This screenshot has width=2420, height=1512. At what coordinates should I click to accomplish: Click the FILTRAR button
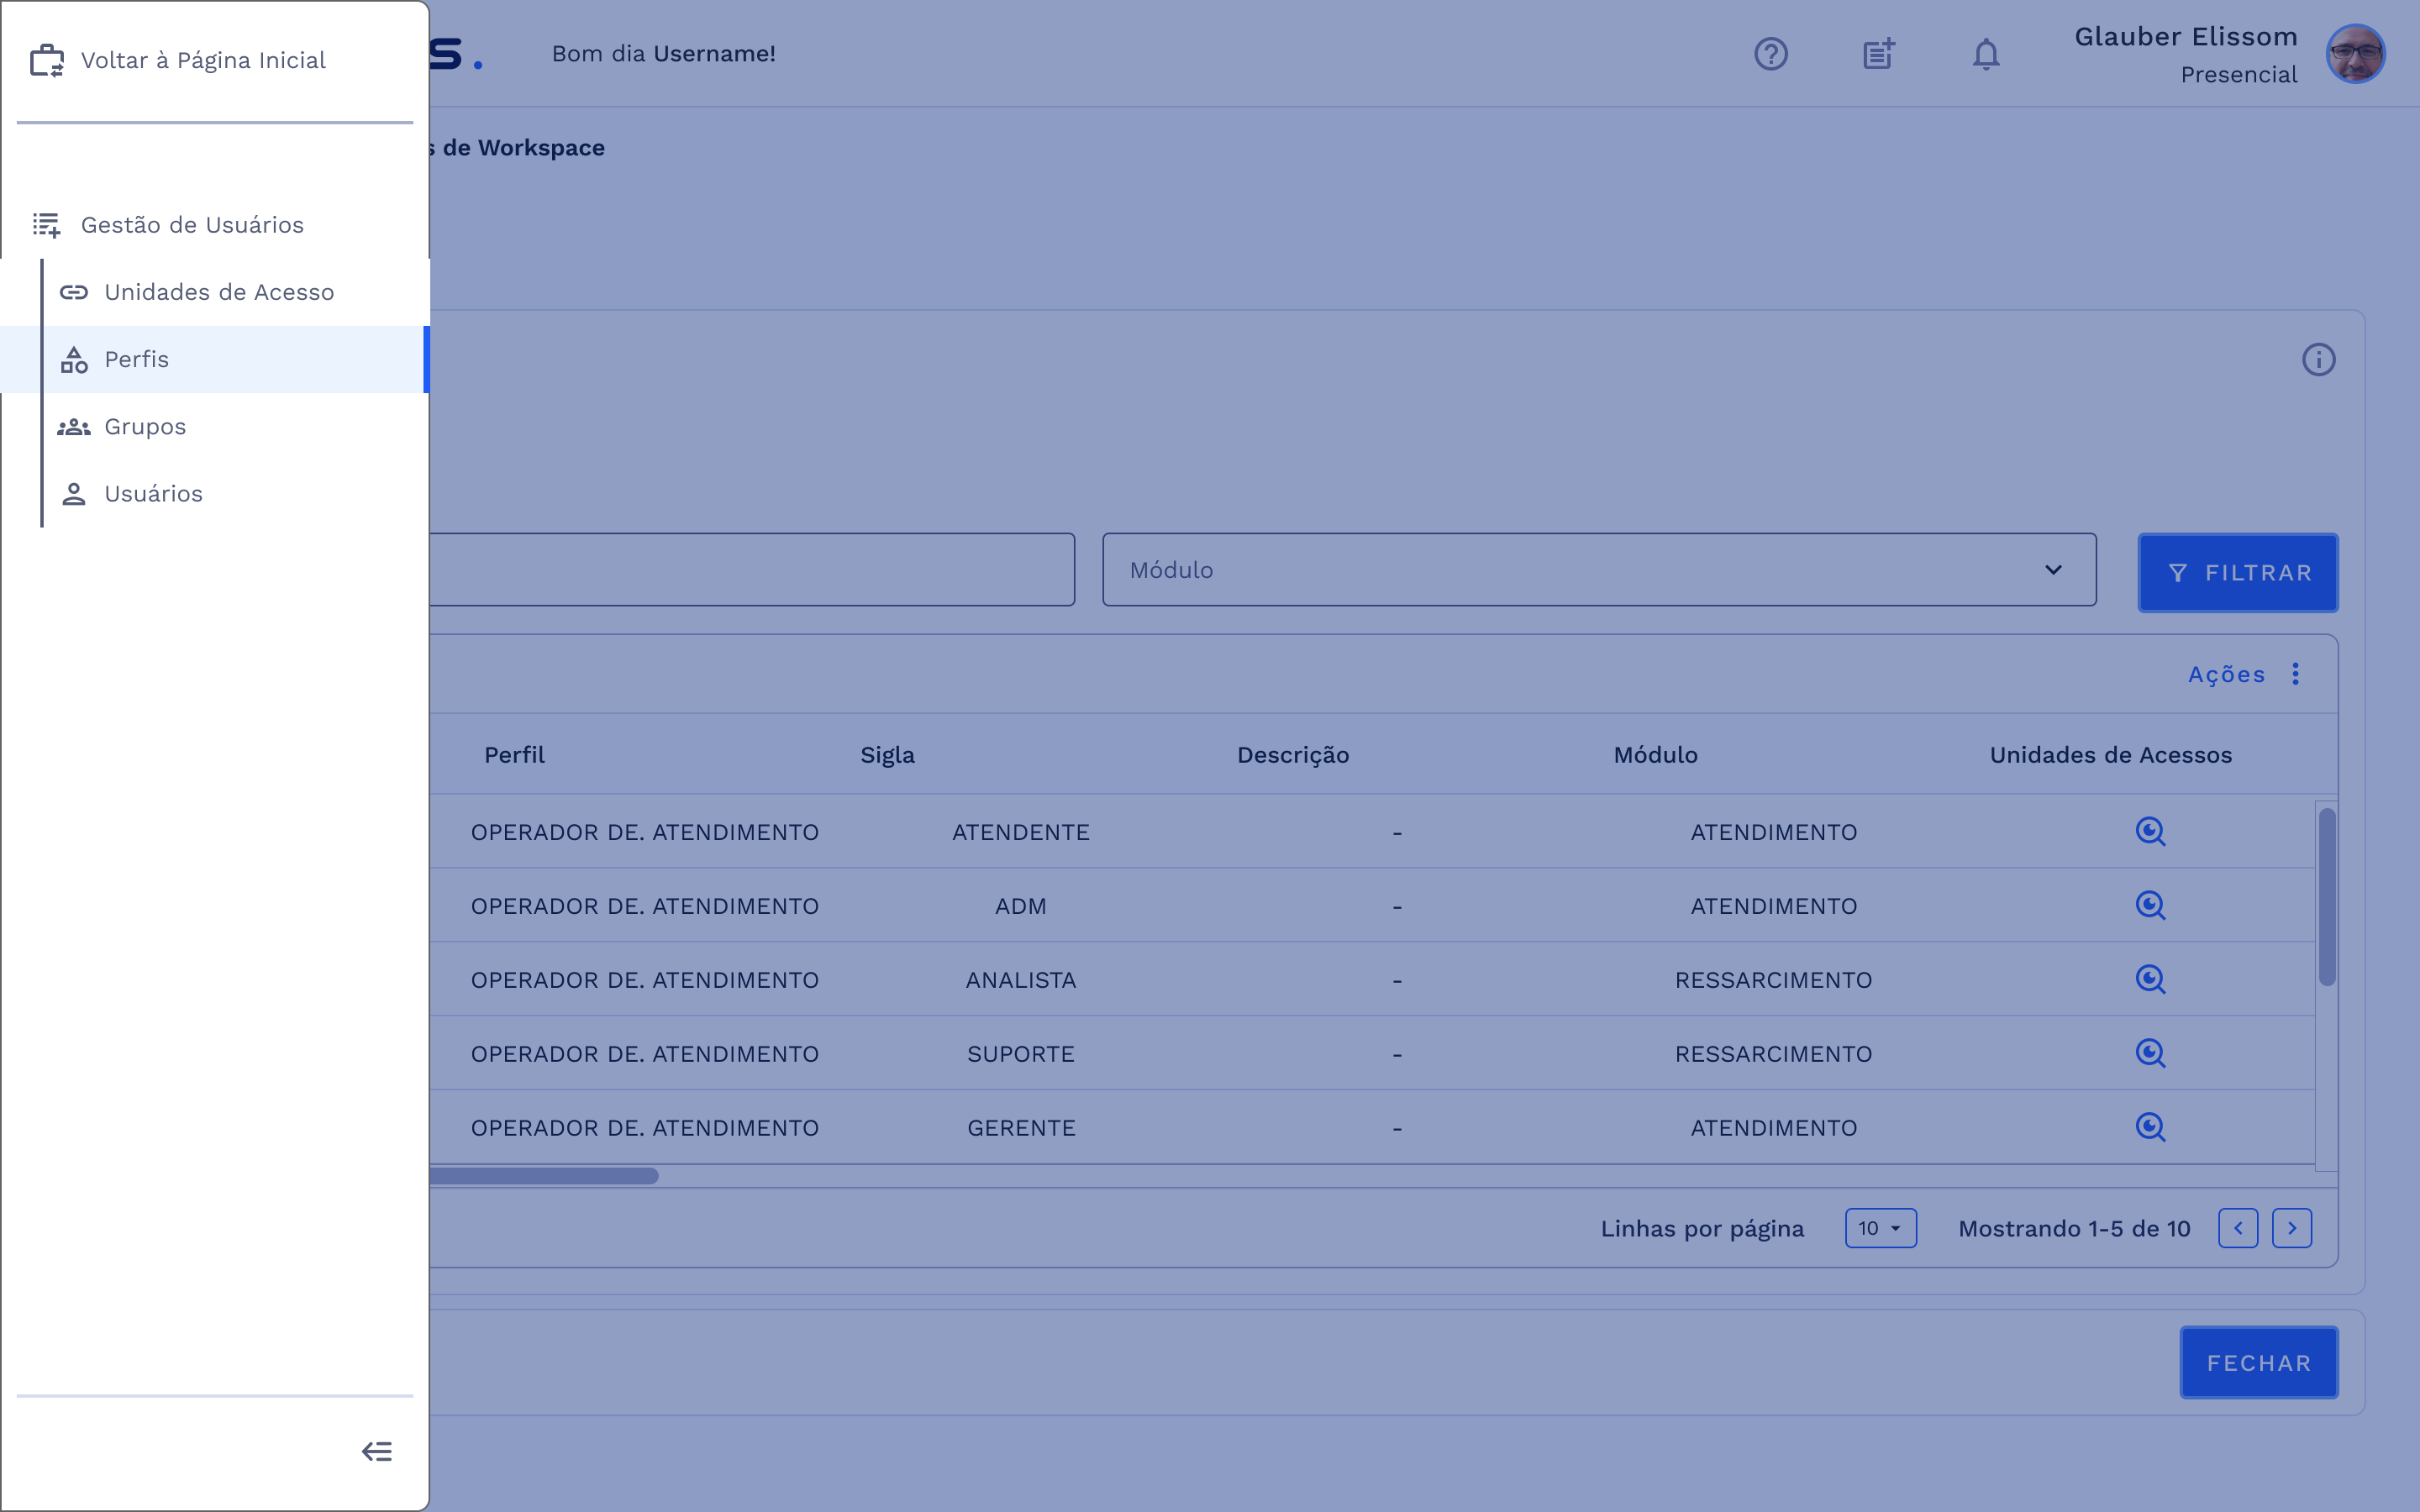[x=2237, y=573]
